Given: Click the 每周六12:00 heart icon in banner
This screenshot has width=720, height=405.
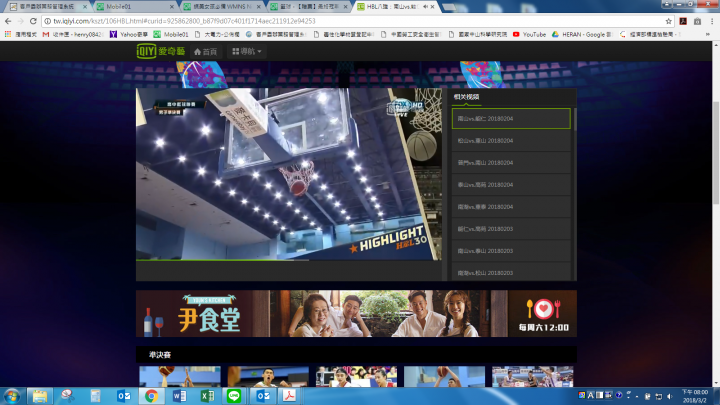Looking at the screenshot, I should (544, 309).
